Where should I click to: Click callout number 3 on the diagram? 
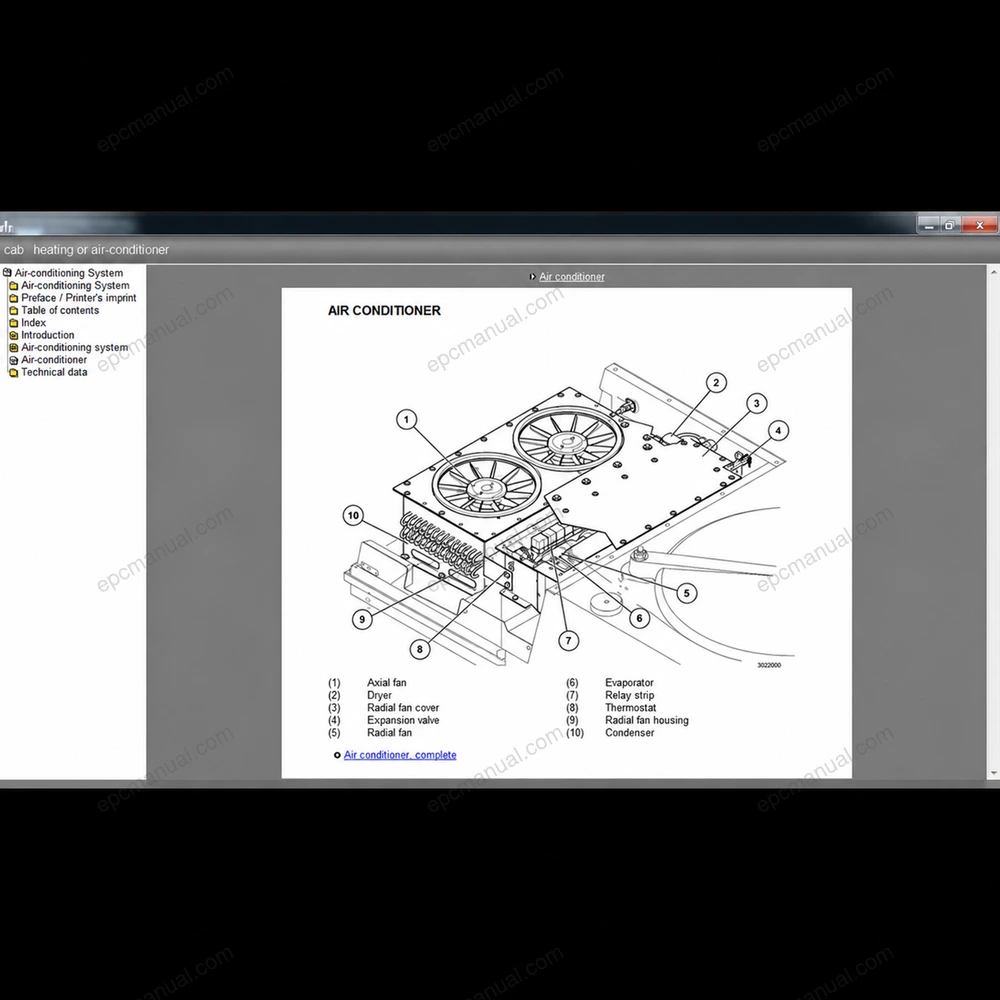click(756, 403)
